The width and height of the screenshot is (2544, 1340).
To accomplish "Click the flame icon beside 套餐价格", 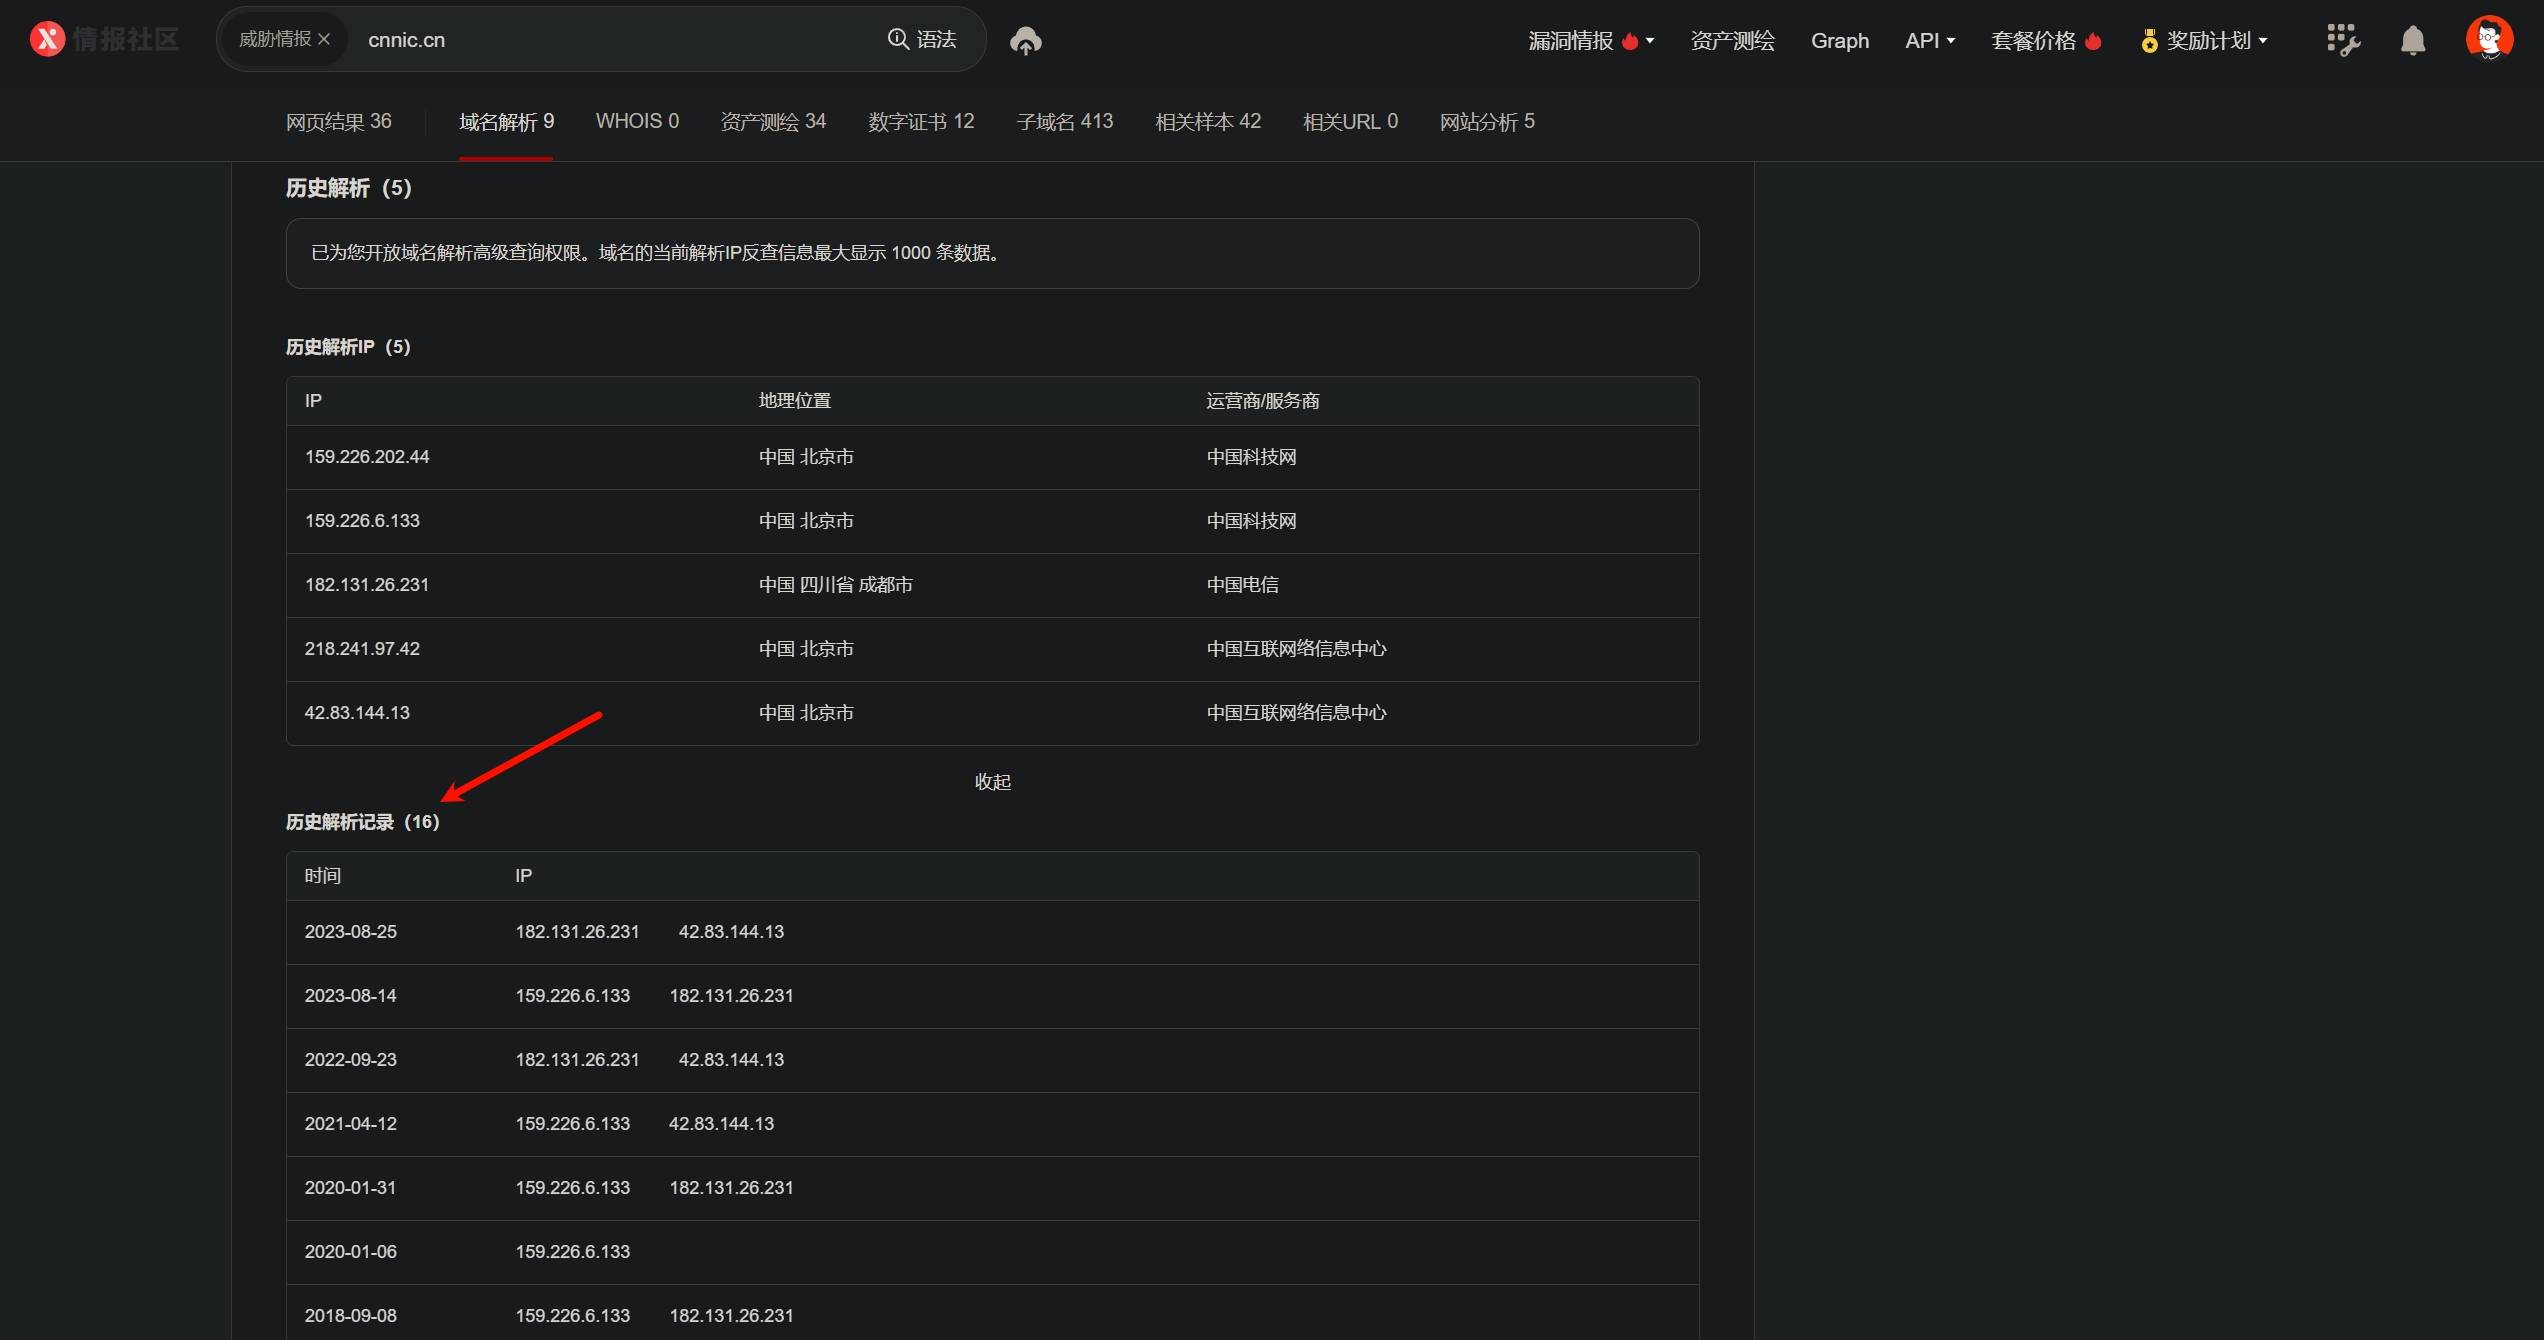I will [2093, 41].
